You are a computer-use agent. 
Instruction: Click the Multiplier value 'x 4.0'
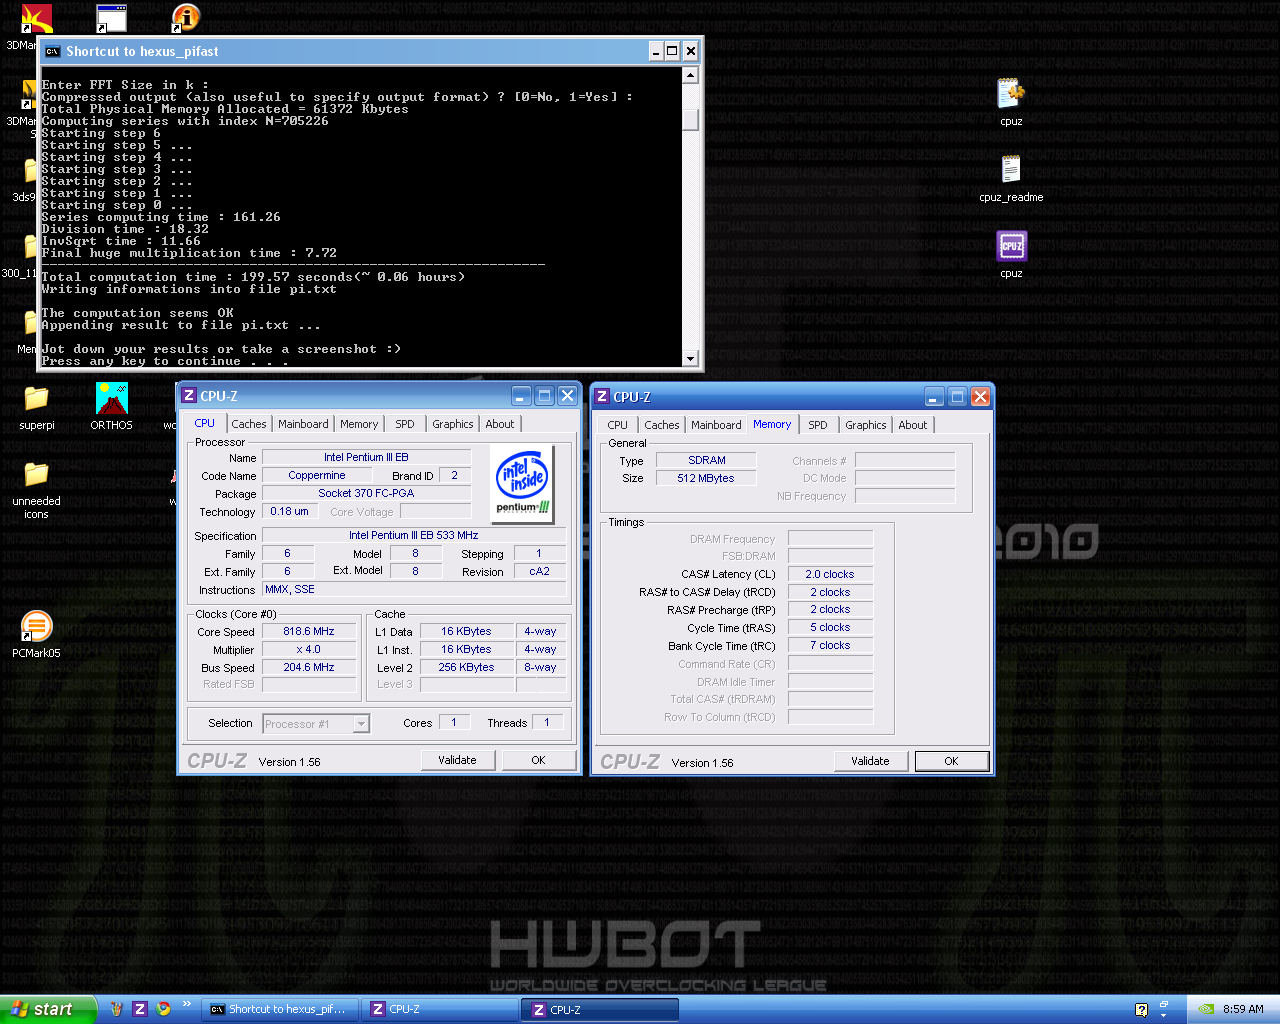tap(309, 649)
